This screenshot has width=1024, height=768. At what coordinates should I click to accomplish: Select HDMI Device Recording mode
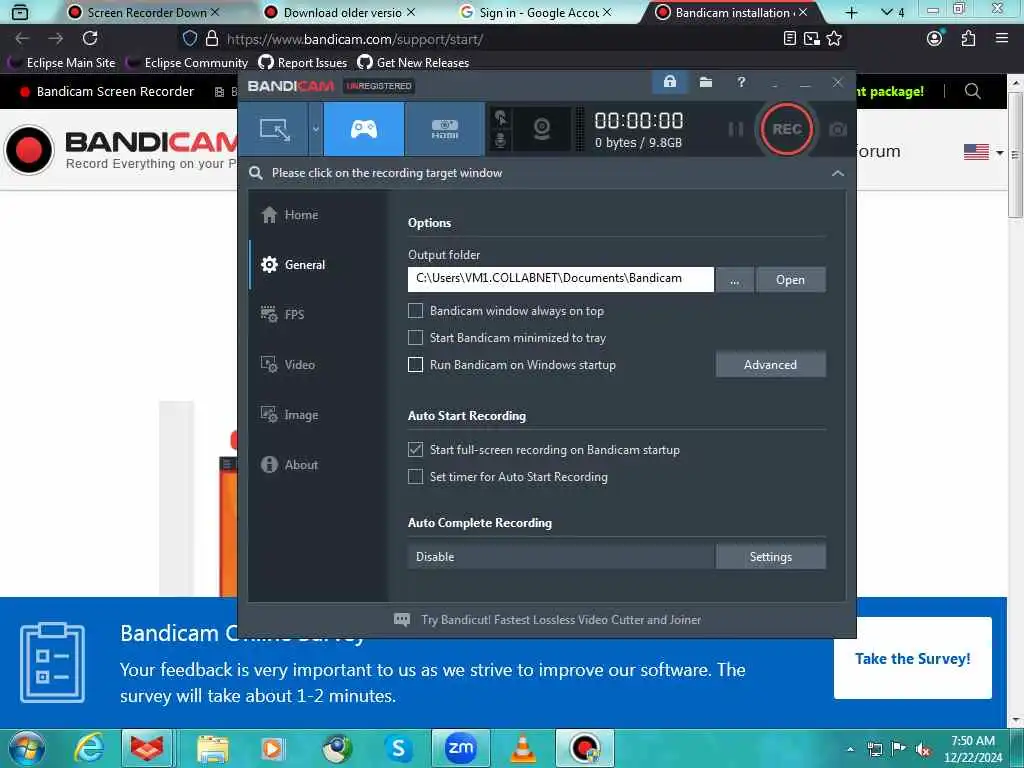coord(445,129)
